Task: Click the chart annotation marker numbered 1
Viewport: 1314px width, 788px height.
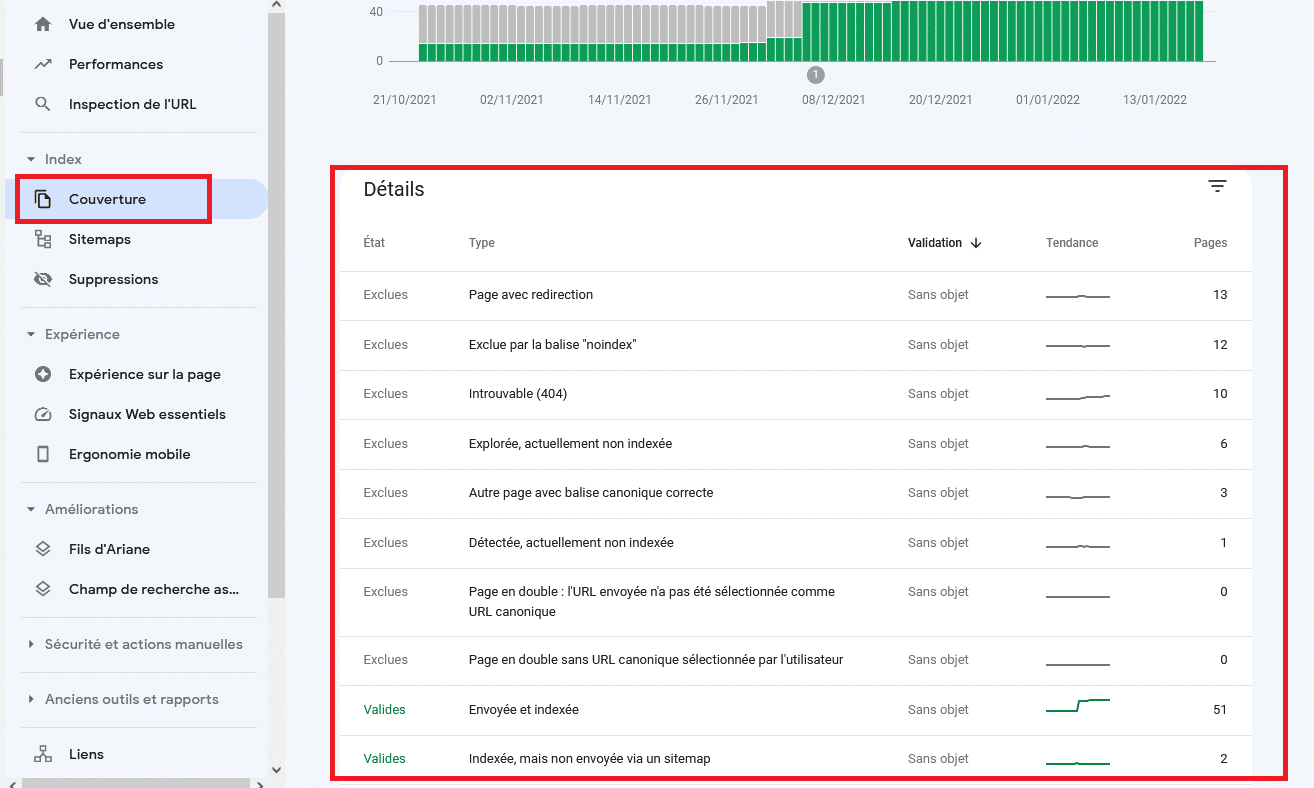Action: pos(815,75)
